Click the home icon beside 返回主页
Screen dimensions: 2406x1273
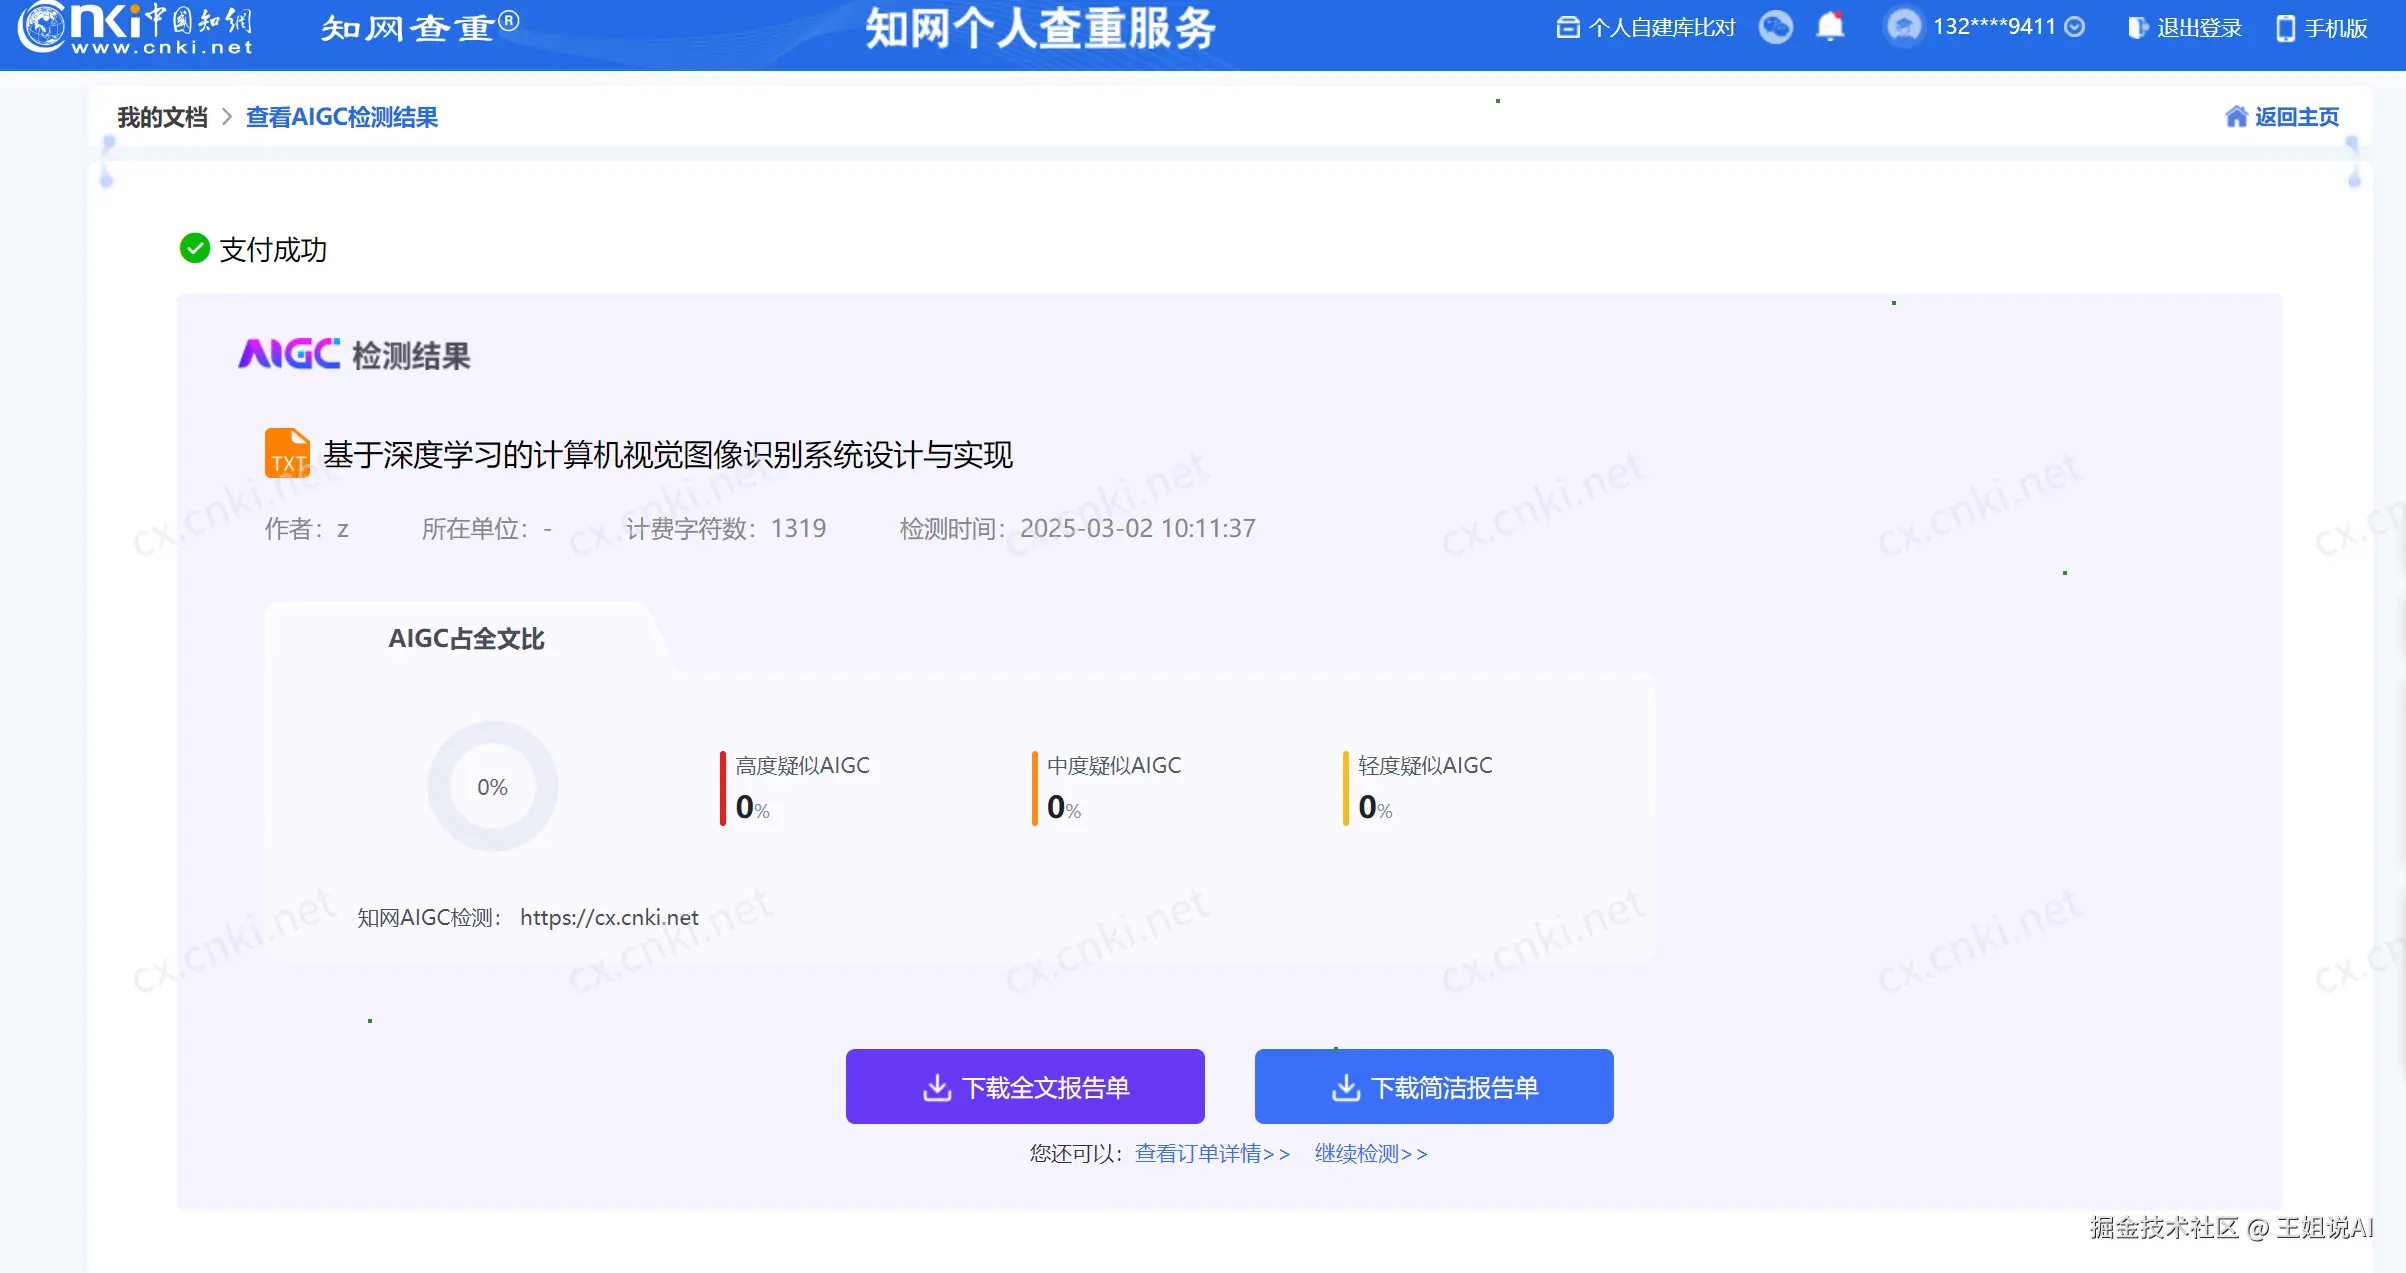[x=2236, y=117]
